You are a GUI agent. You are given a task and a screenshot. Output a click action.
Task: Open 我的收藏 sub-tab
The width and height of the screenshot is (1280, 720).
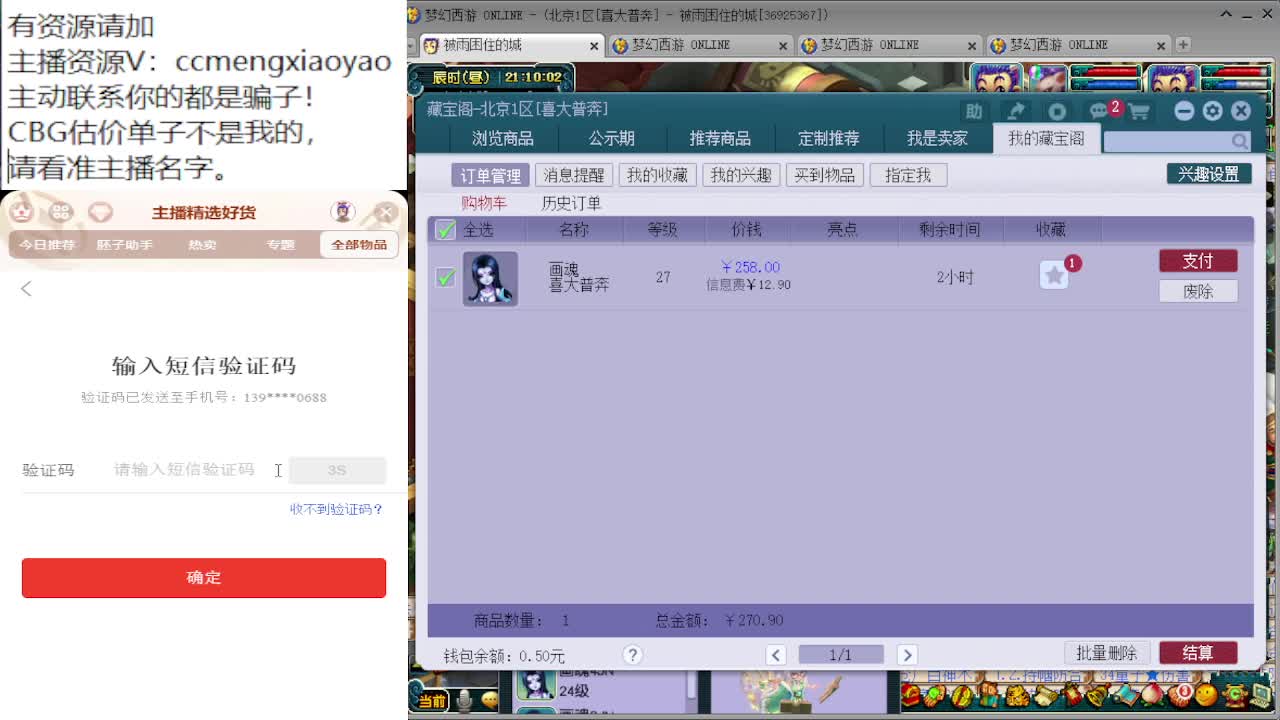pyautogui.click(x=657, y=175)
